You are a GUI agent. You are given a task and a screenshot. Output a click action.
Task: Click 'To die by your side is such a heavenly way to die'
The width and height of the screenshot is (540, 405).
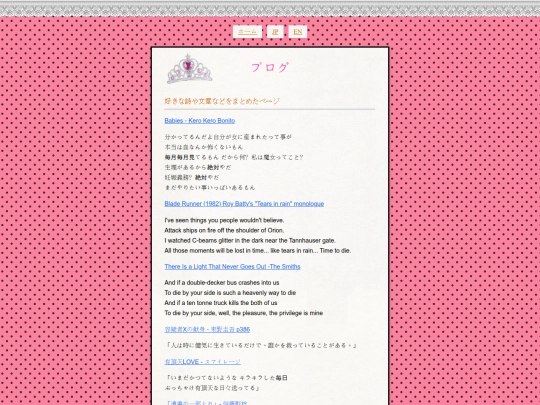pos(230,293)
